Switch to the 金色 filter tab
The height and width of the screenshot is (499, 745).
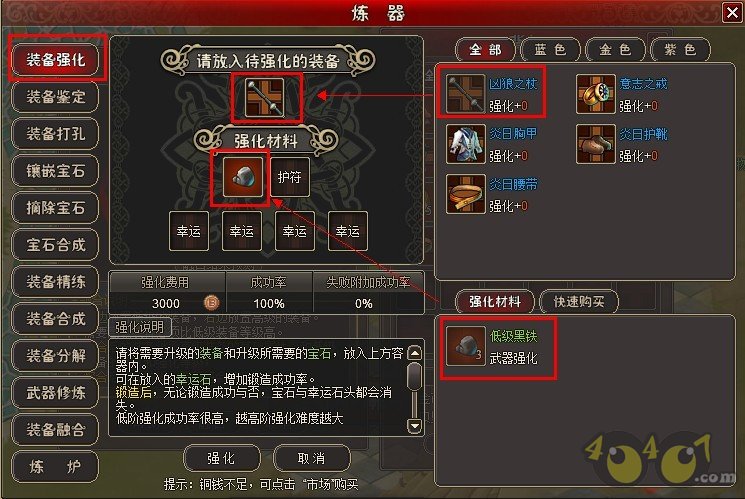615,49
